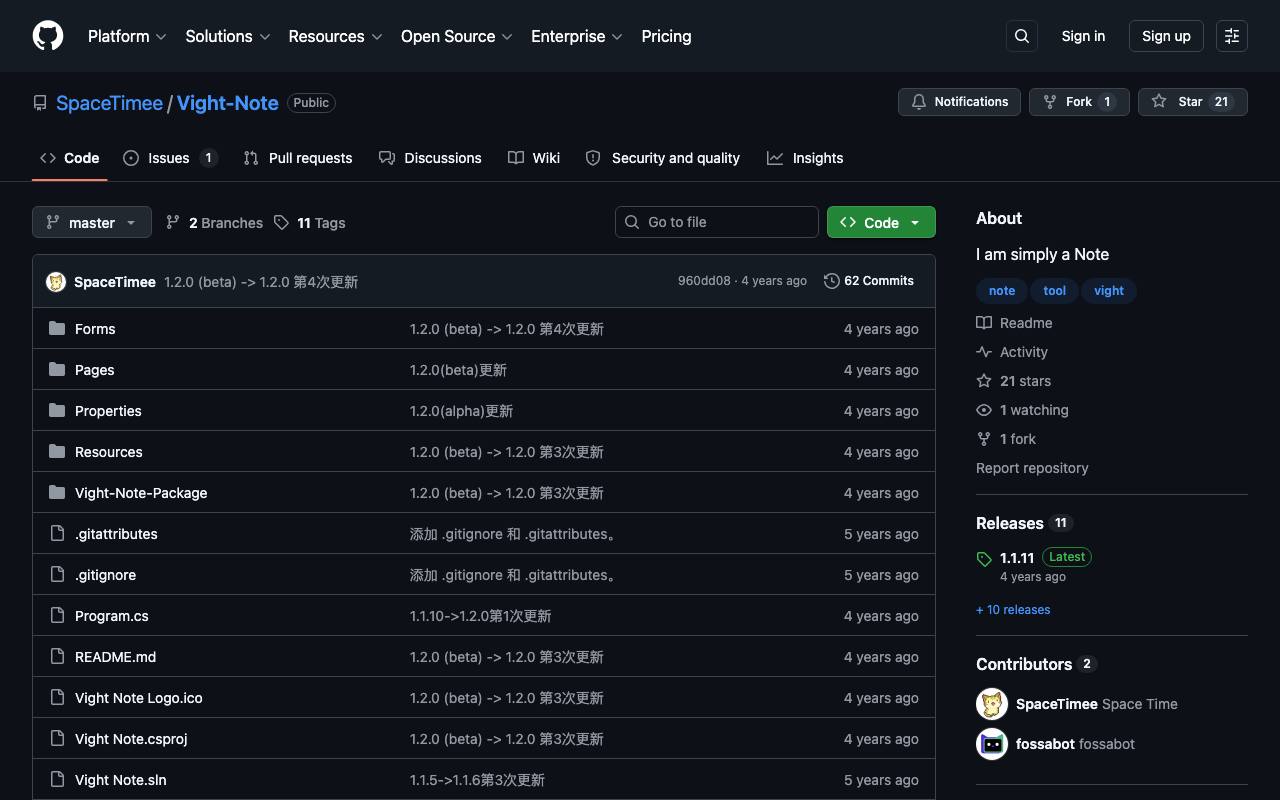
Task: Click the SpaceTimee contributor avatar
Action: (x=992, y=704)
